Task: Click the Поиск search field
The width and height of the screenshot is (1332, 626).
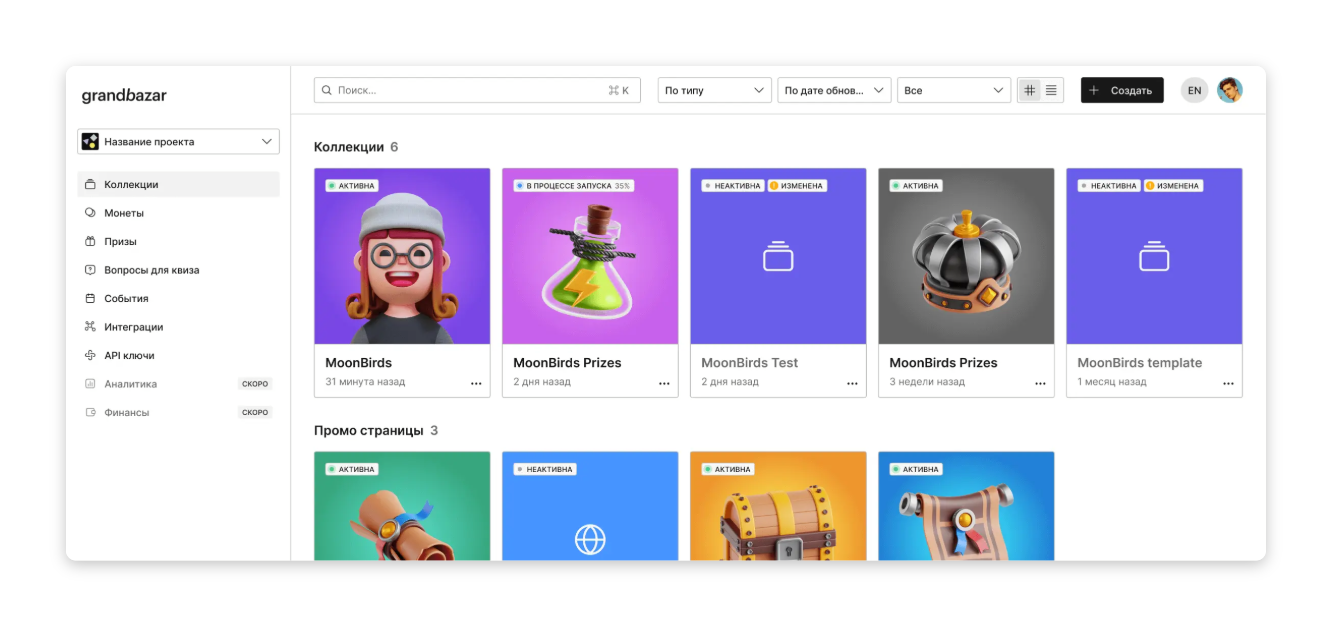Action: tap(477, 90)
